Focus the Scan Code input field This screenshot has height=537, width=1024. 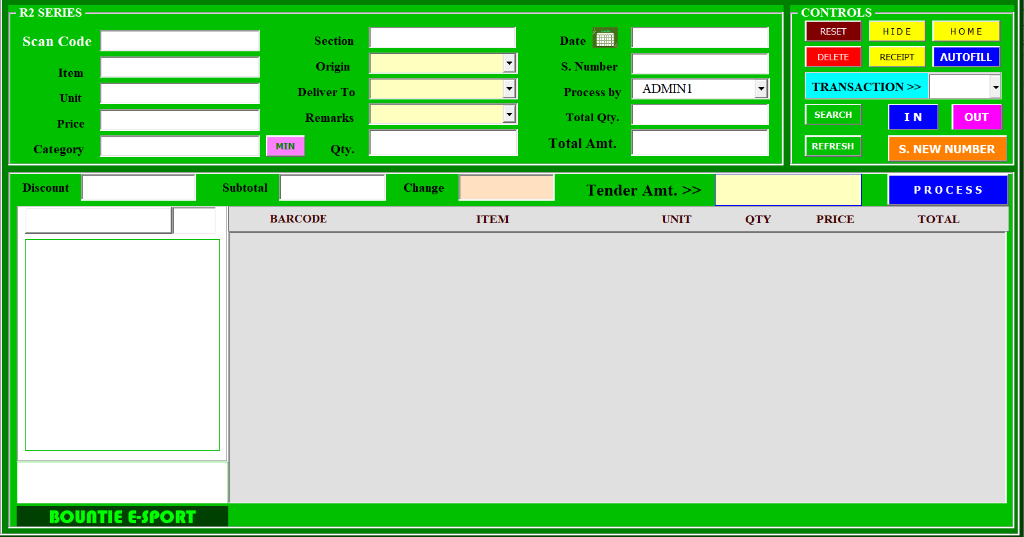point(180,41)
